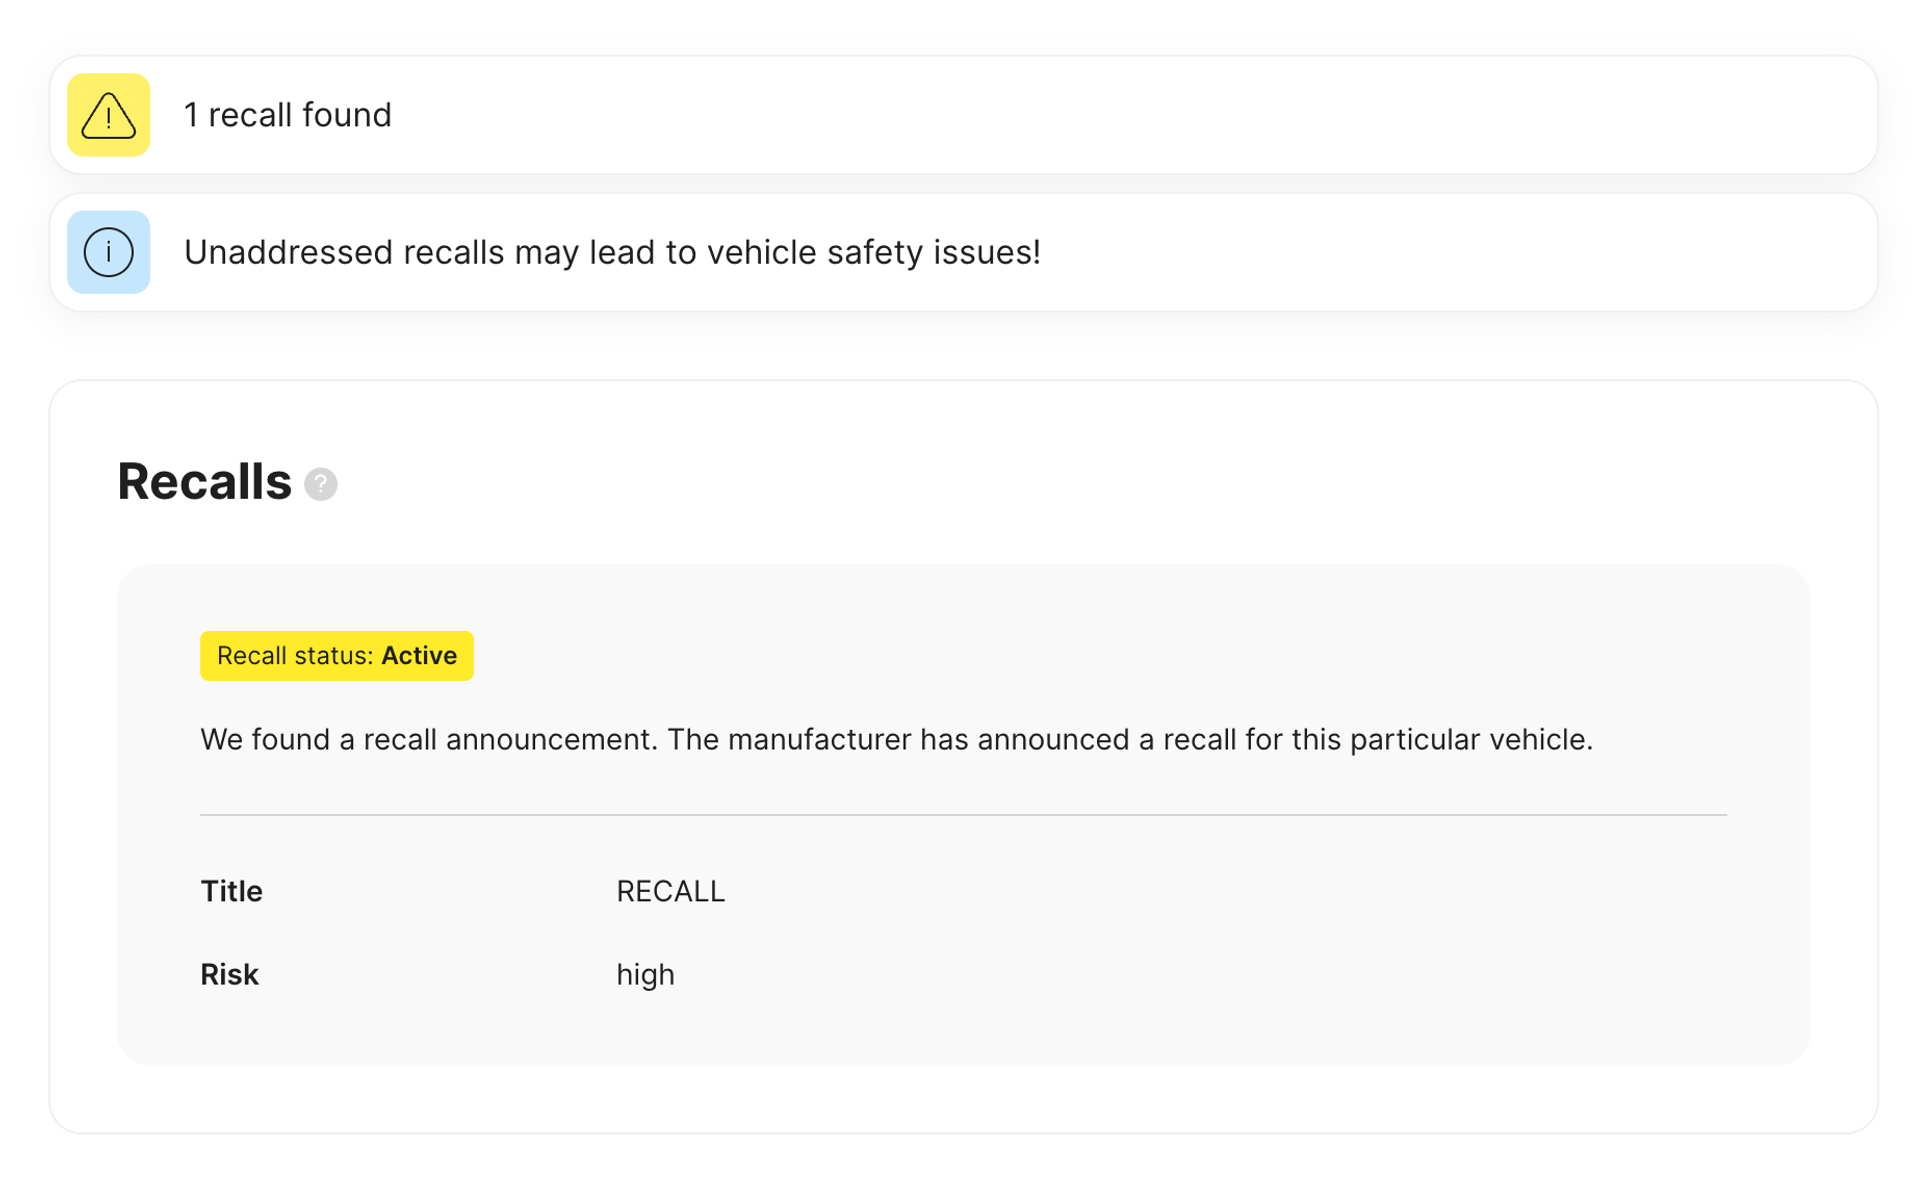The width and height of the screenshot is (1920, 1188).
Task: Click the info icon in the safety notice
Action: (x=107, y=252)
